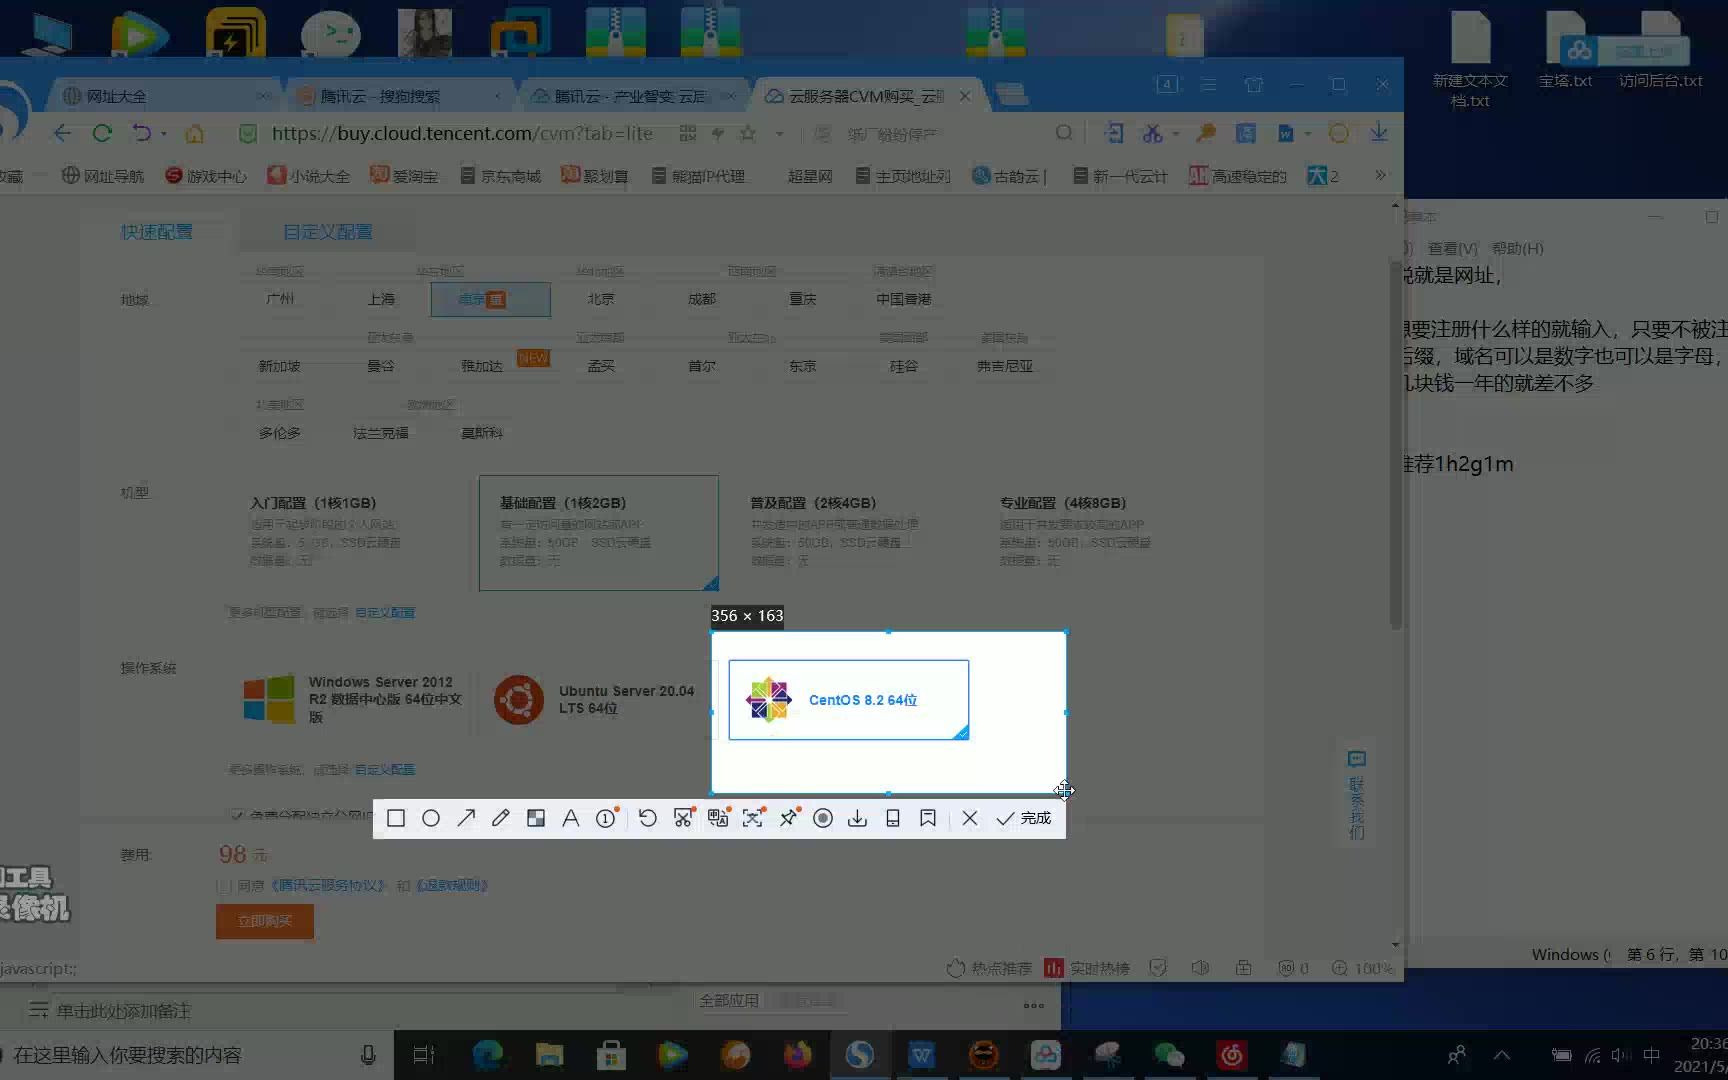Send the screenshot to phone

coord(893,818)
